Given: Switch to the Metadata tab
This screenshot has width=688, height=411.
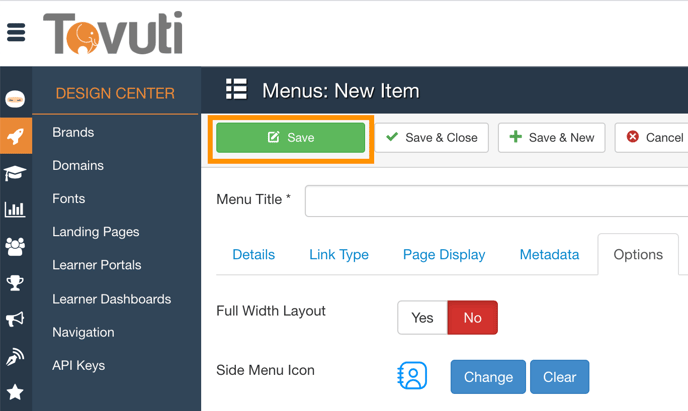Looking at the screenshot, I should [x=549, y=255].
